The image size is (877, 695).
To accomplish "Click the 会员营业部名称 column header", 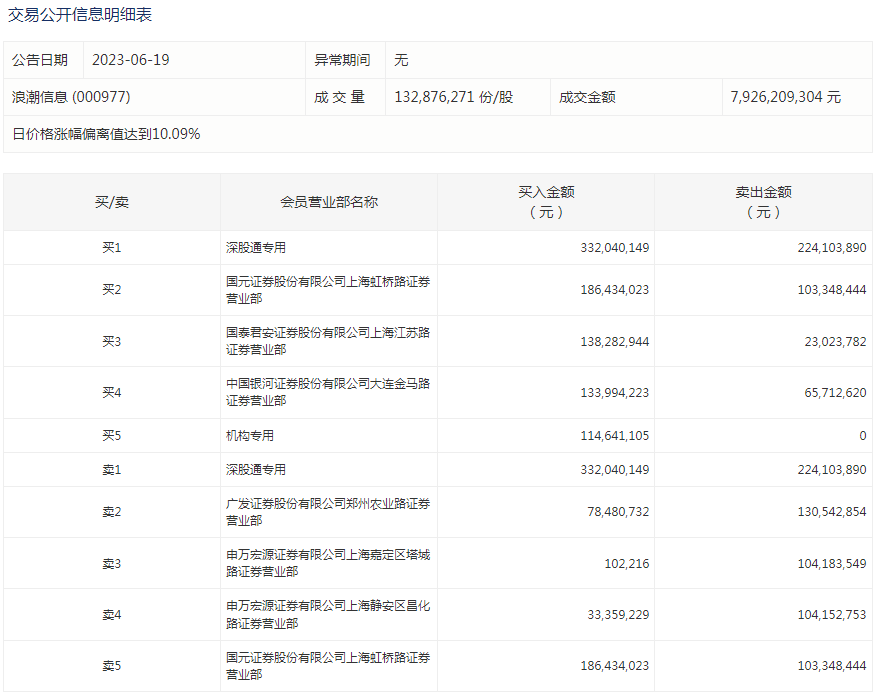I will click(328, 202).
